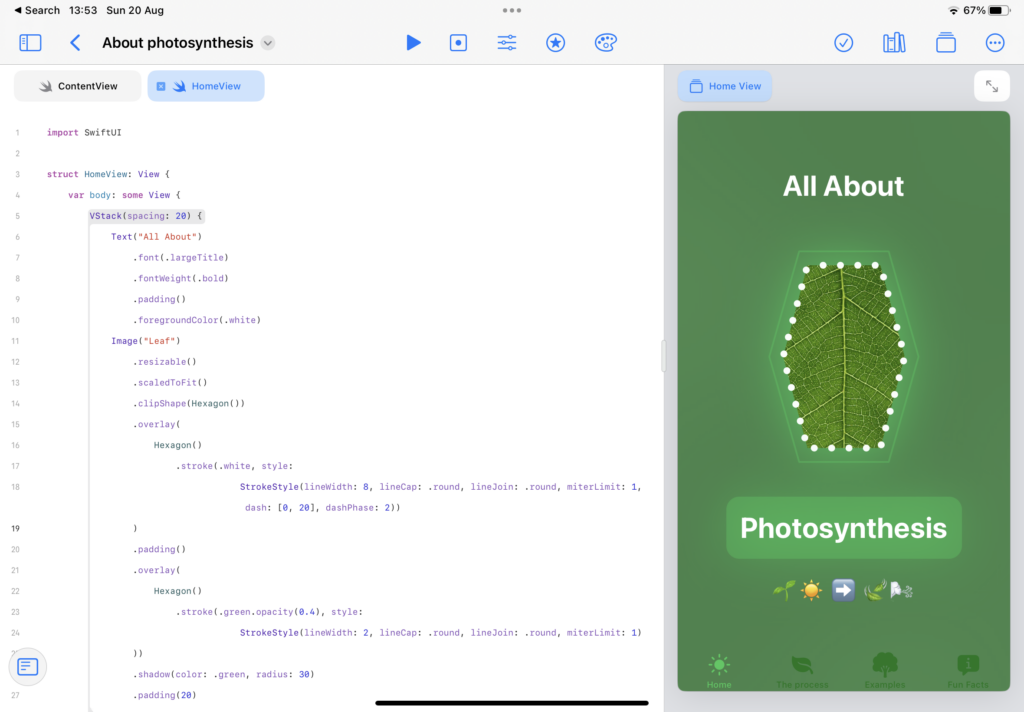Go back with the left chevron
Image resolution: width=1024 pixels, height=712 pixels.
[75, 42]
